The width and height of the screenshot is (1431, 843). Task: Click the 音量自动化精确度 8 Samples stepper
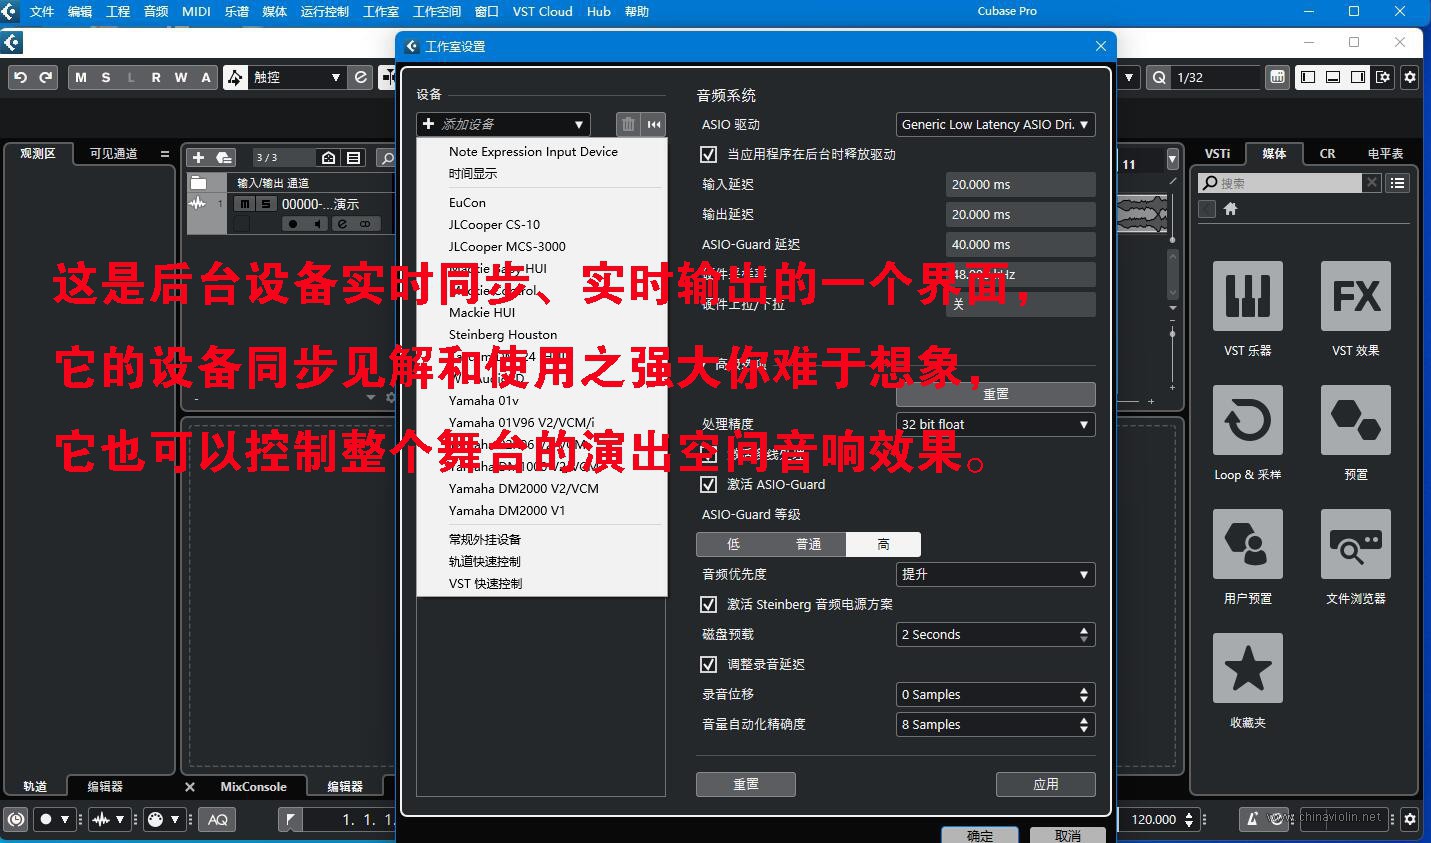[x=1084, y=724]
